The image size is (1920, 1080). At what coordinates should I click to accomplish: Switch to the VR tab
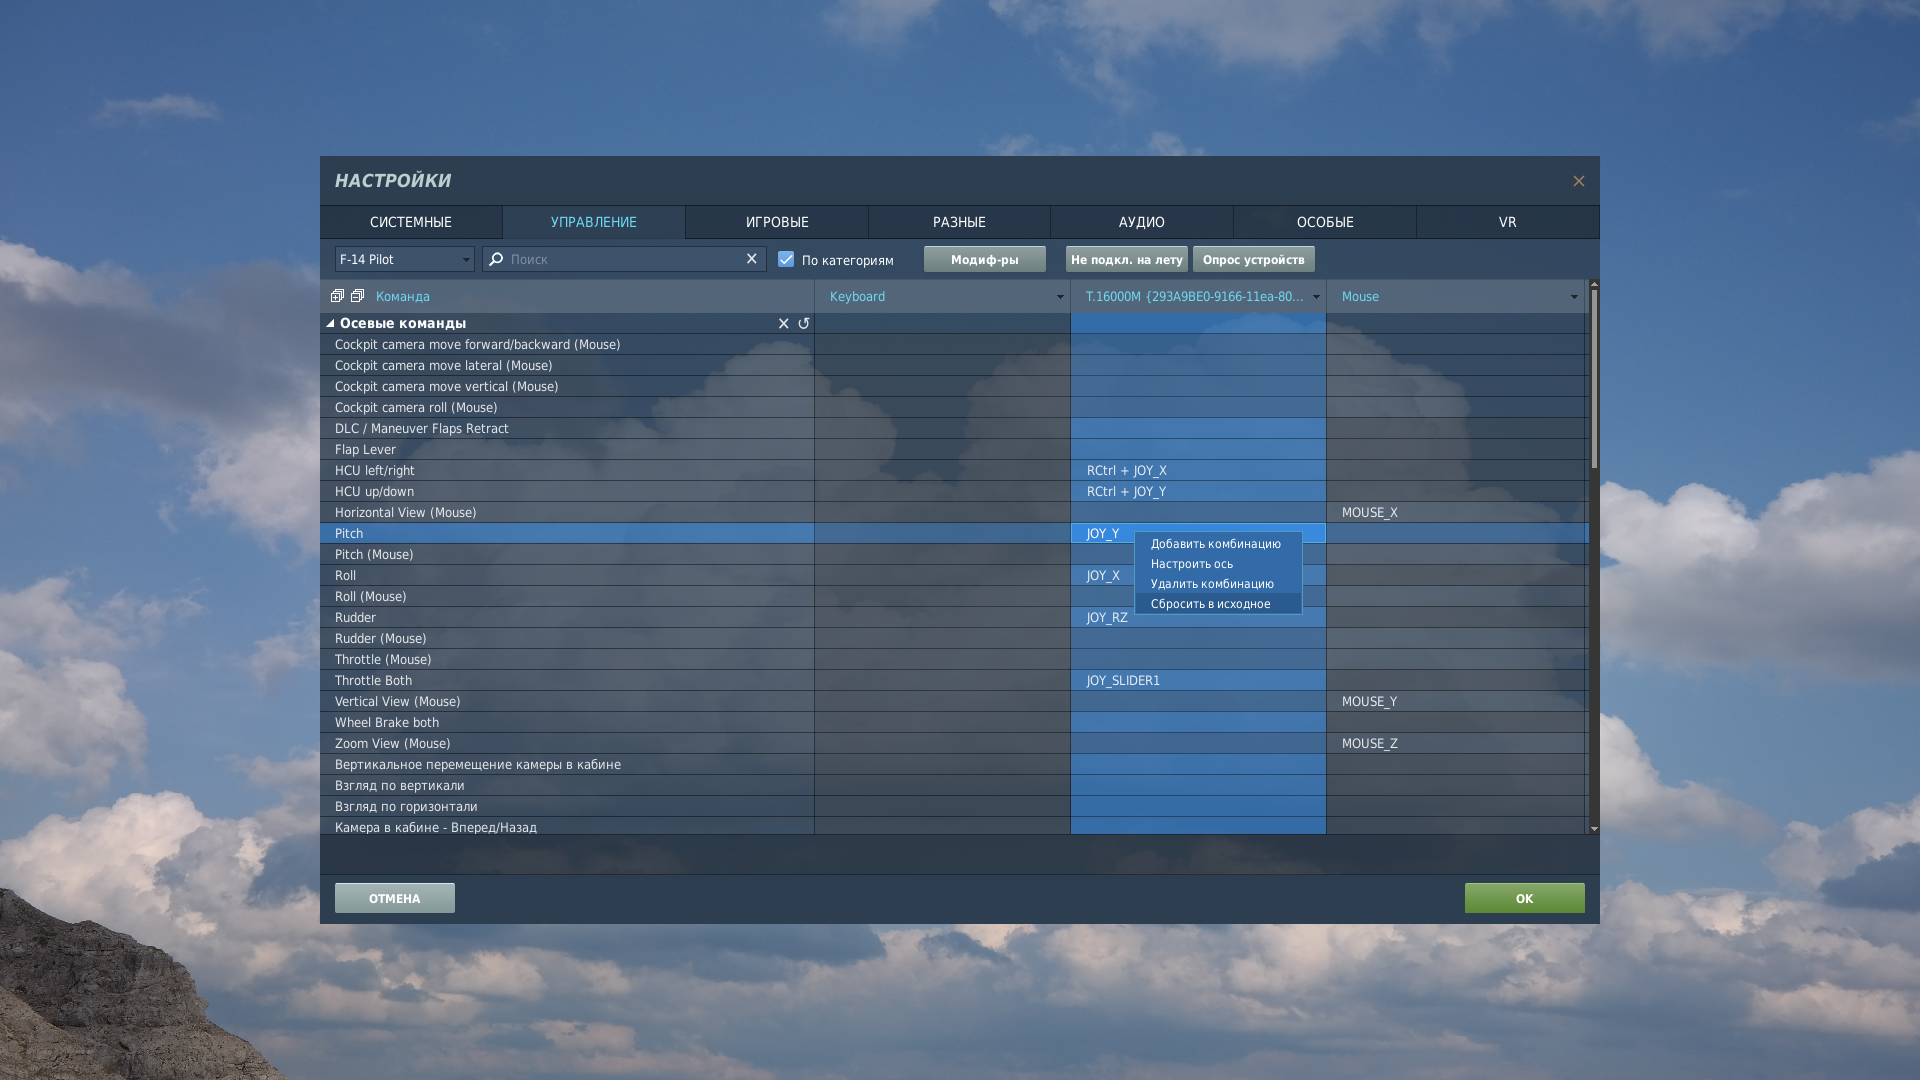coord(1508,222)
